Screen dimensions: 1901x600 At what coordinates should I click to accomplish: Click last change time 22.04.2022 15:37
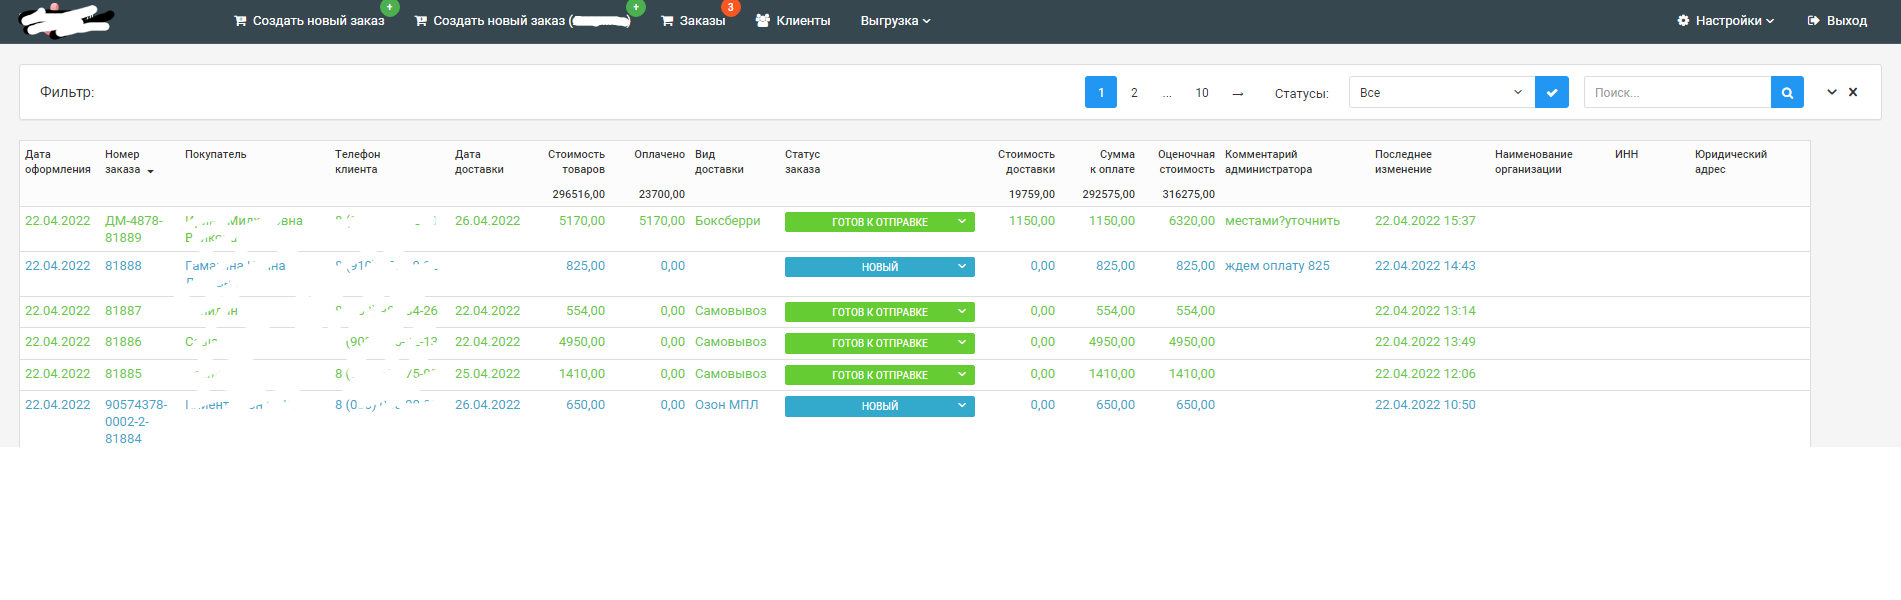tap(1425, 221)
